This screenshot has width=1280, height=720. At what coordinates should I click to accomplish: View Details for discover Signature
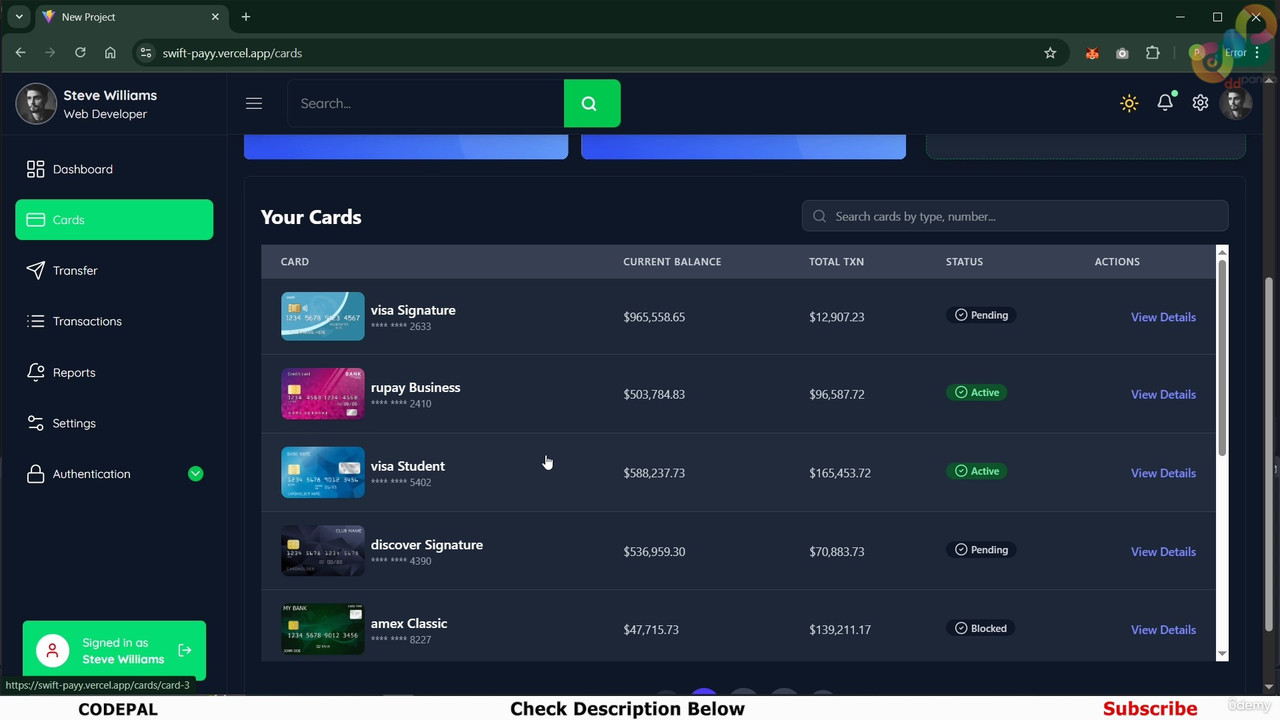click(1163, 552)
